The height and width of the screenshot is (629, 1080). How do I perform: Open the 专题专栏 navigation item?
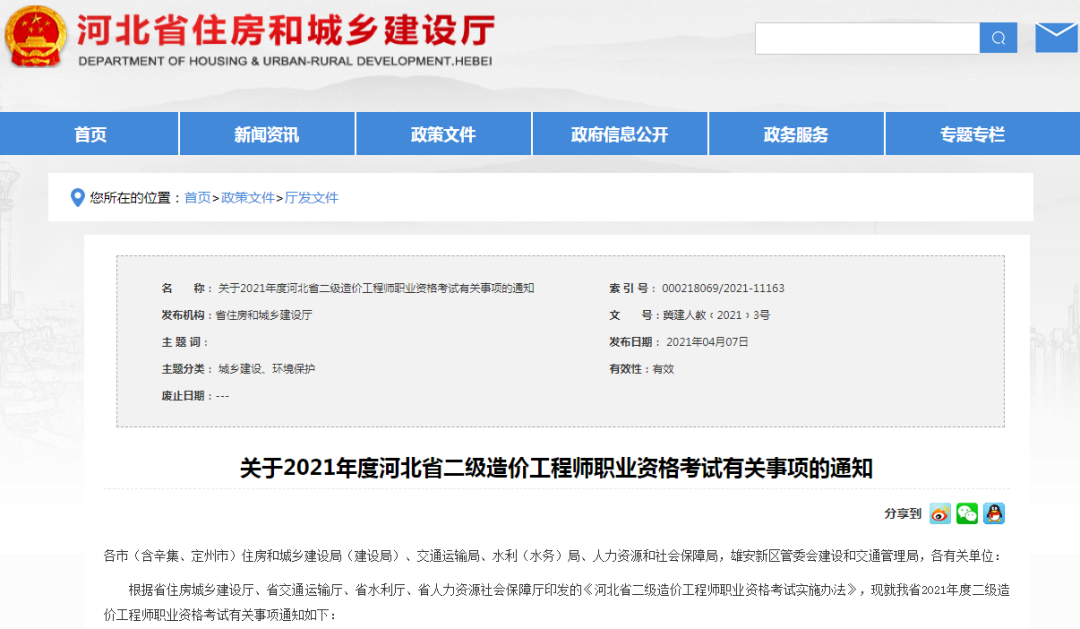pos(972,134)
